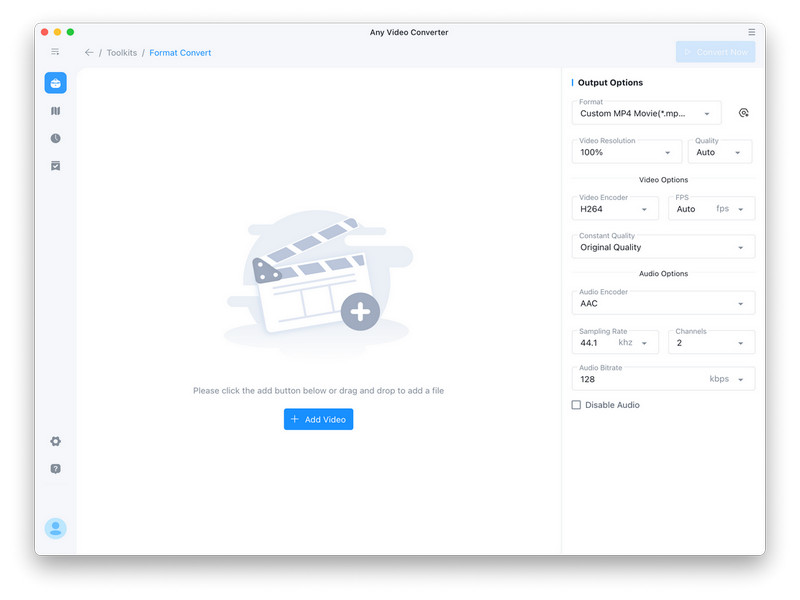Open the Audio Bitrate dropdown

pyautogui.click(x=663, y=379)
